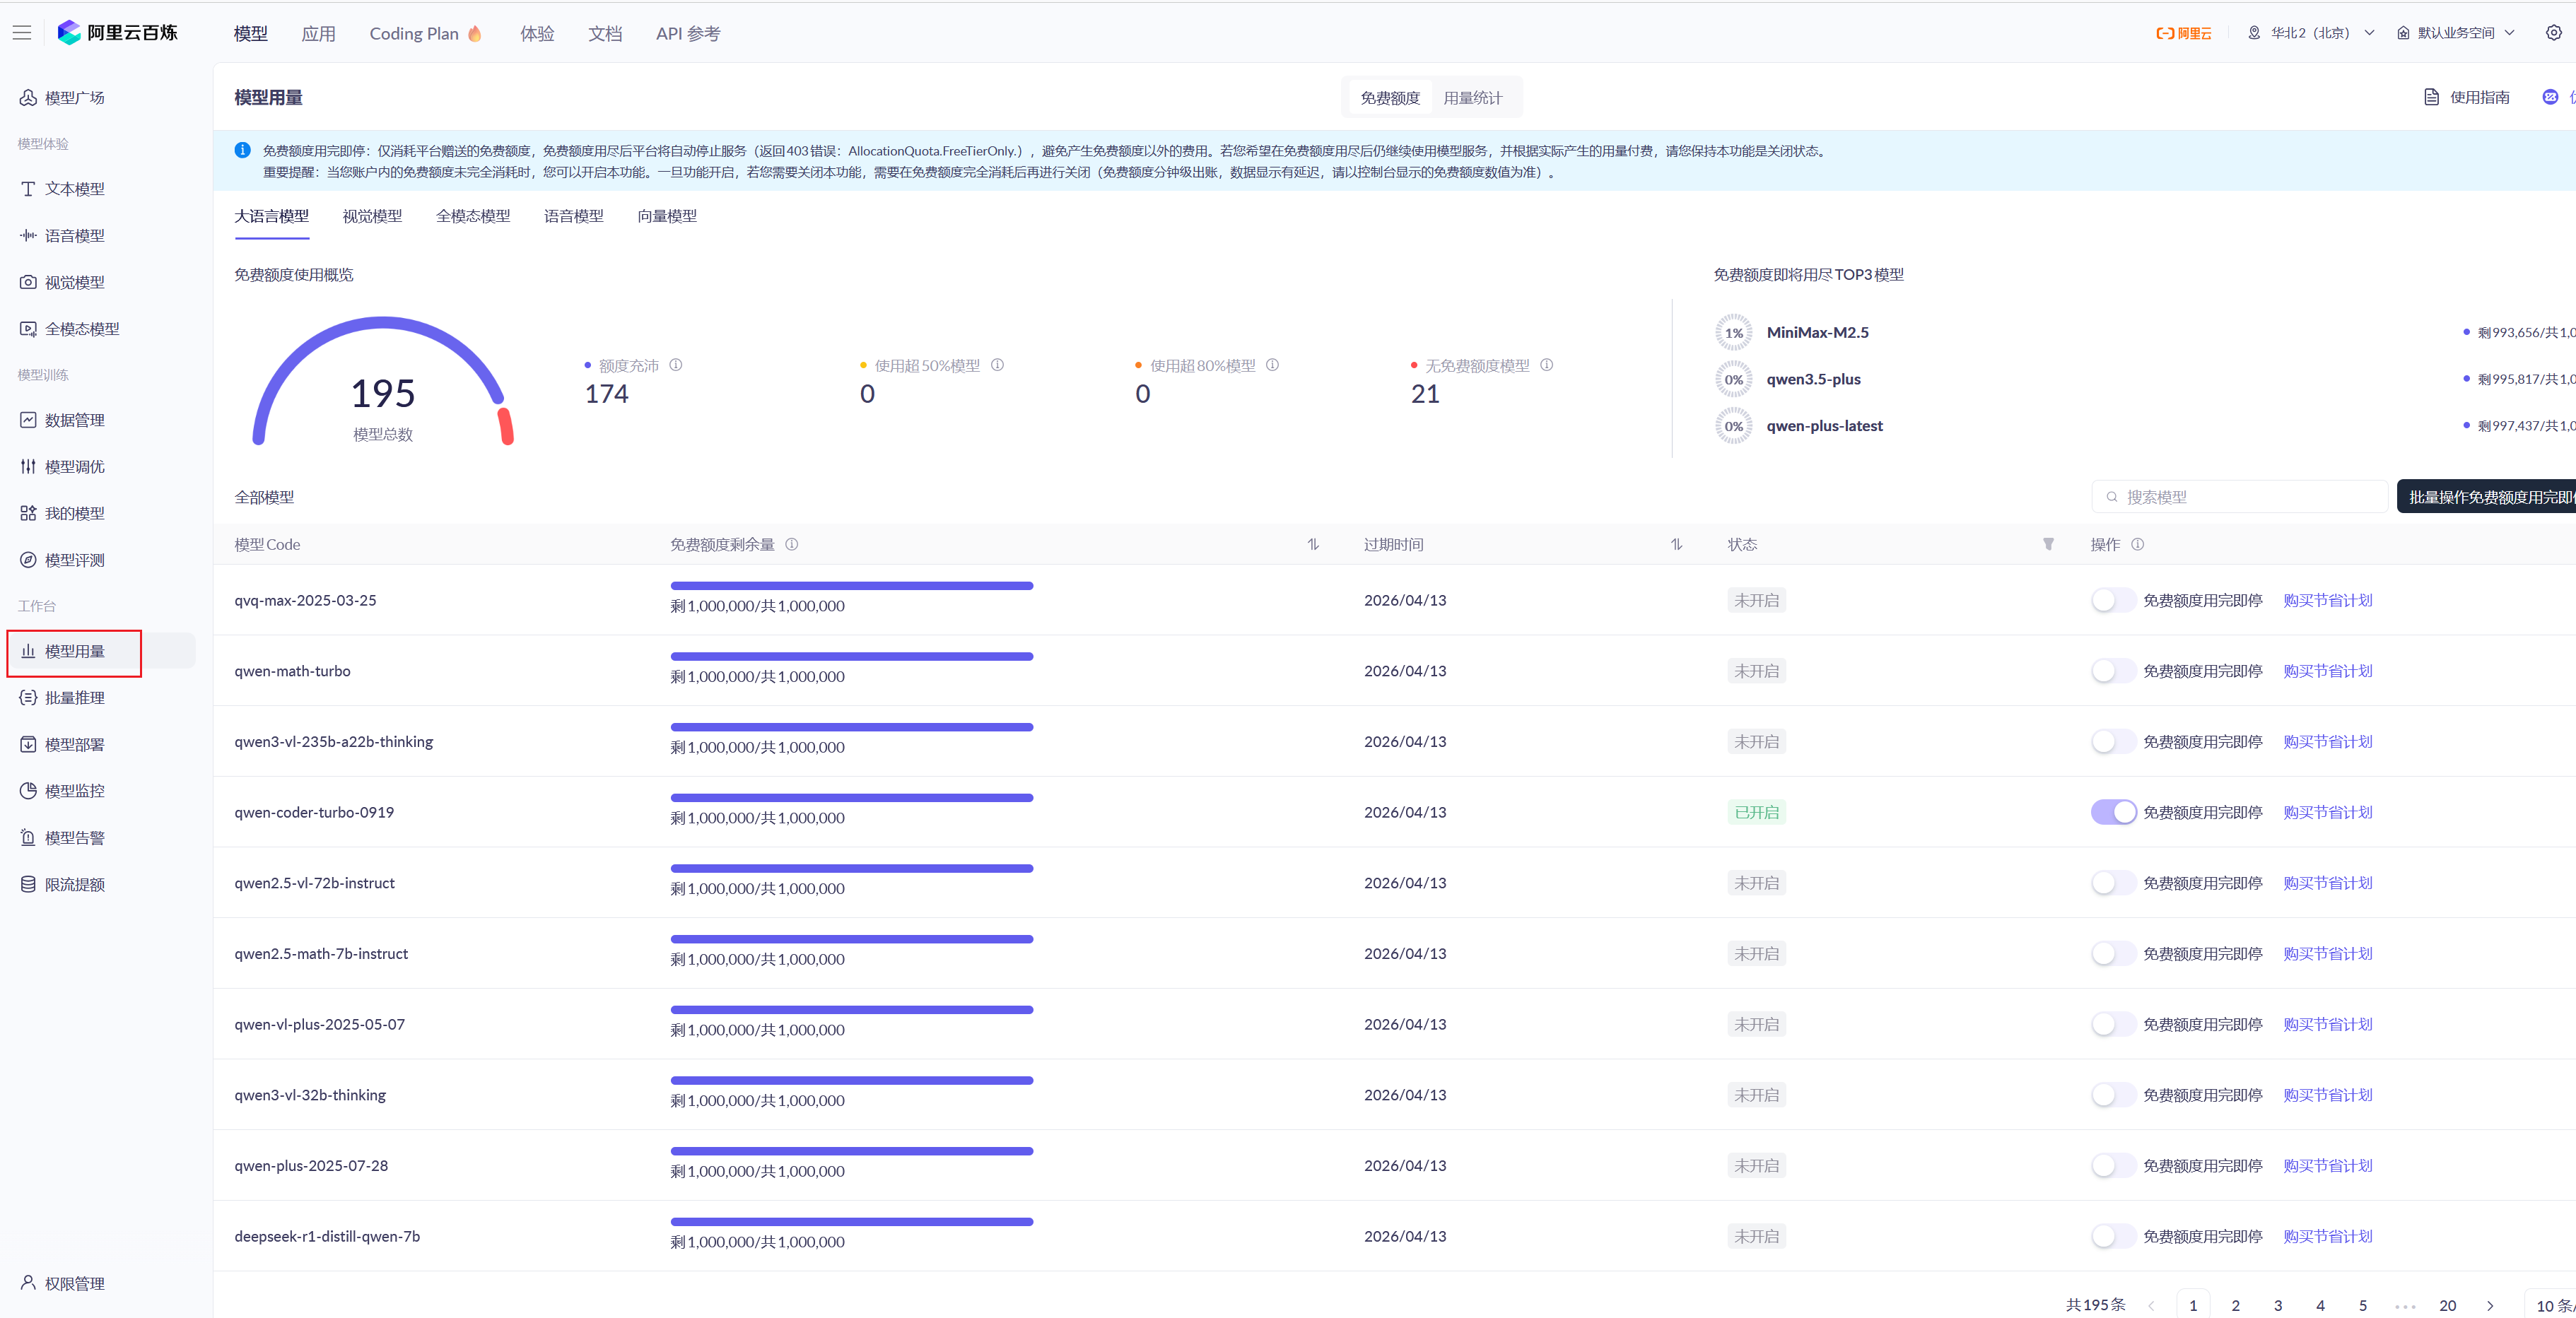The height and width of the screenshot is (1318, 2576).
Task: Sort by 过期时间 column arrows
Action: pyautogui.click(x=1676, y=544)
